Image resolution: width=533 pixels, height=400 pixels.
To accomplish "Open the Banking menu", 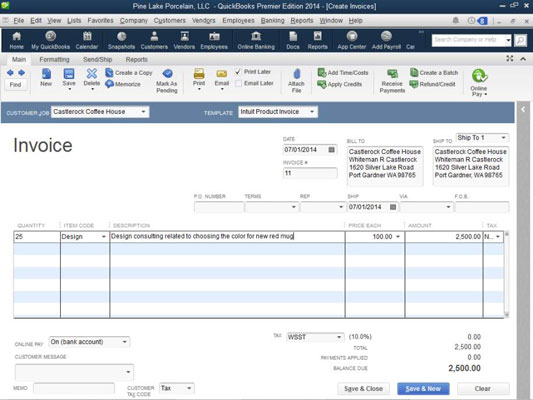I will click(272, 20).
